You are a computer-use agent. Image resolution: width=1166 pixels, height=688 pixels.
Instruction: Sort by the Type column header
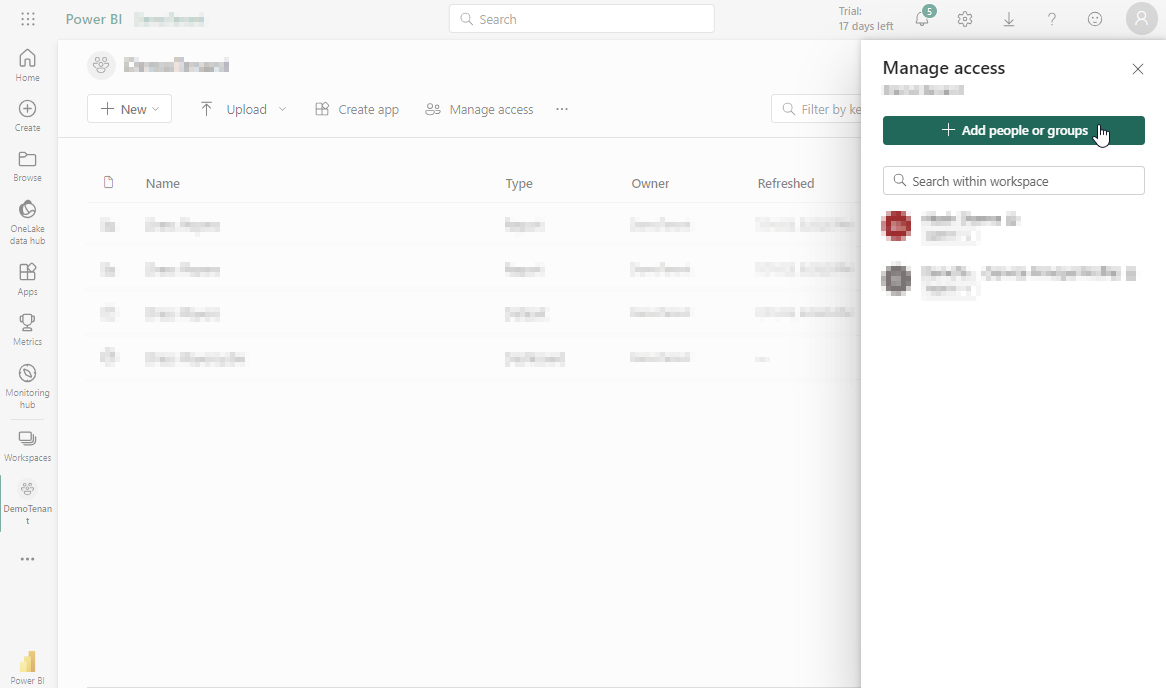coord(519,183)
